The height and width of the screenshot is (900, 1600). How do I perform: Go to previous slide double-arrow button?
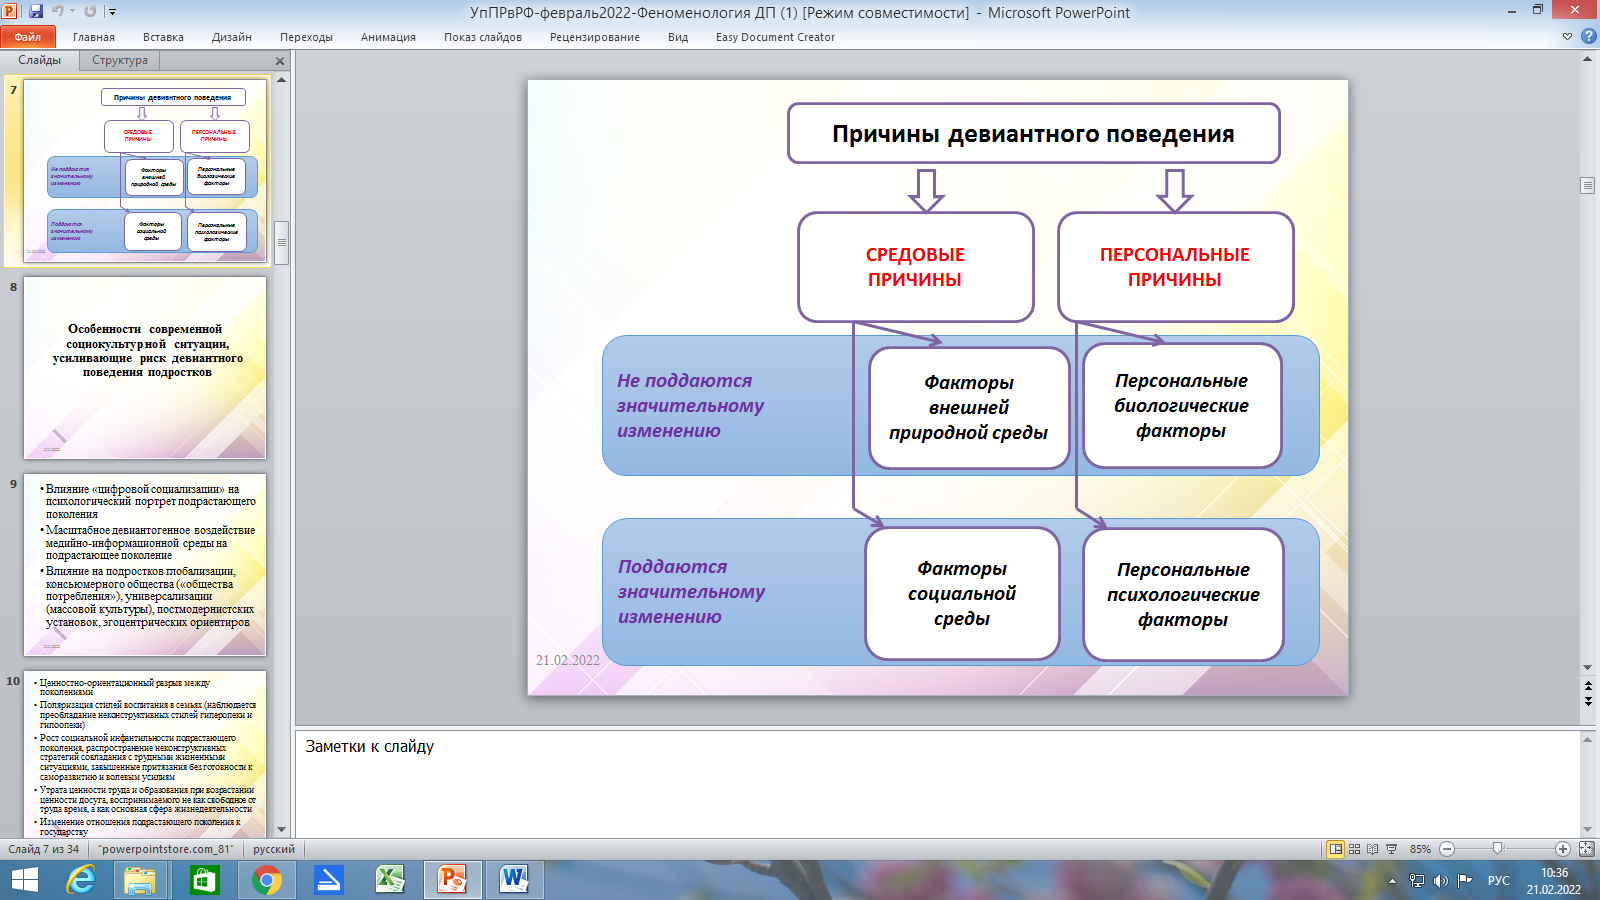[x=1587, y=686]
